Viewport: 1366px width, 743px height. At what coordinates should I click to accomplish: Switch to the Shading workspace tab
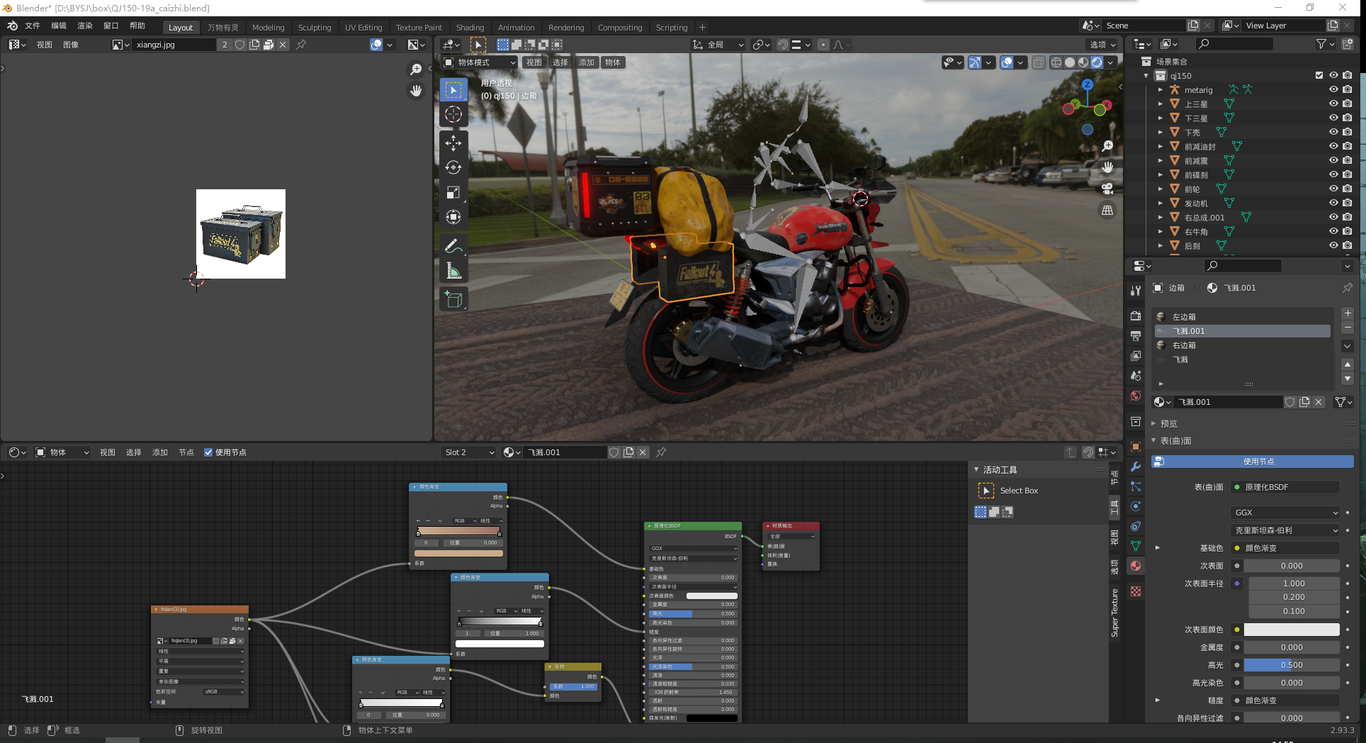point(470,27)
